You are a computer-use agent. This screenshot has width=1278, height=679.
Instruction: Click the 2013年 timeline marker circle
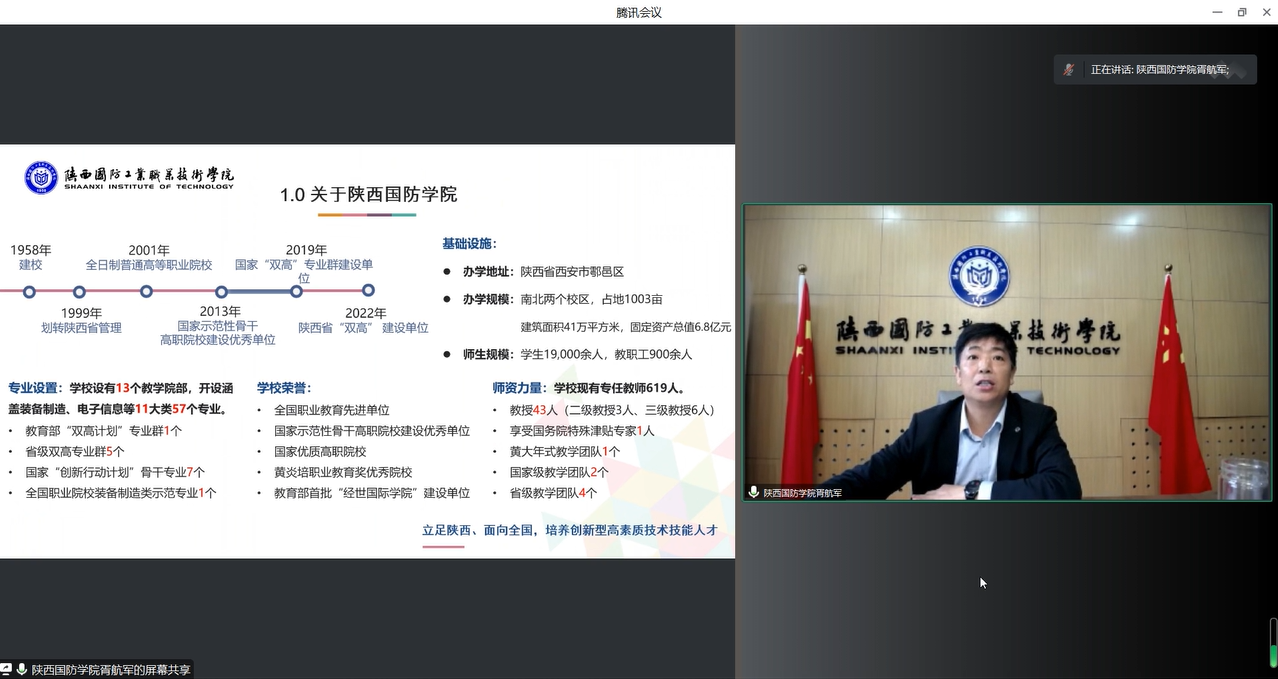tap(221, 292)
